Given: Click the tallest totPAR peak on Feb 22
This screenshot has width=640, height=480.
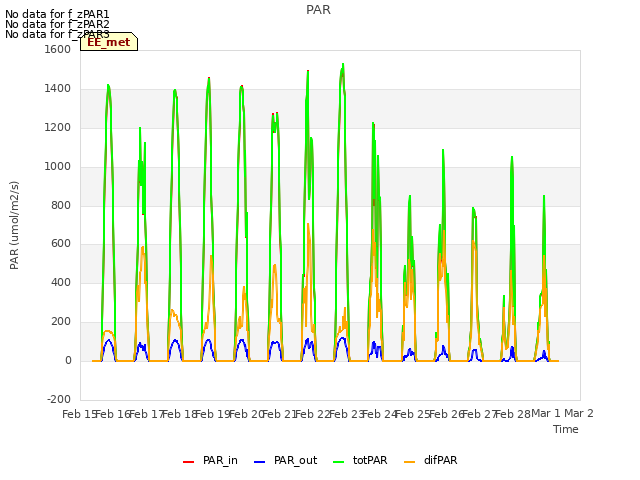Looking at the screenshot, I should click(343, 65).
